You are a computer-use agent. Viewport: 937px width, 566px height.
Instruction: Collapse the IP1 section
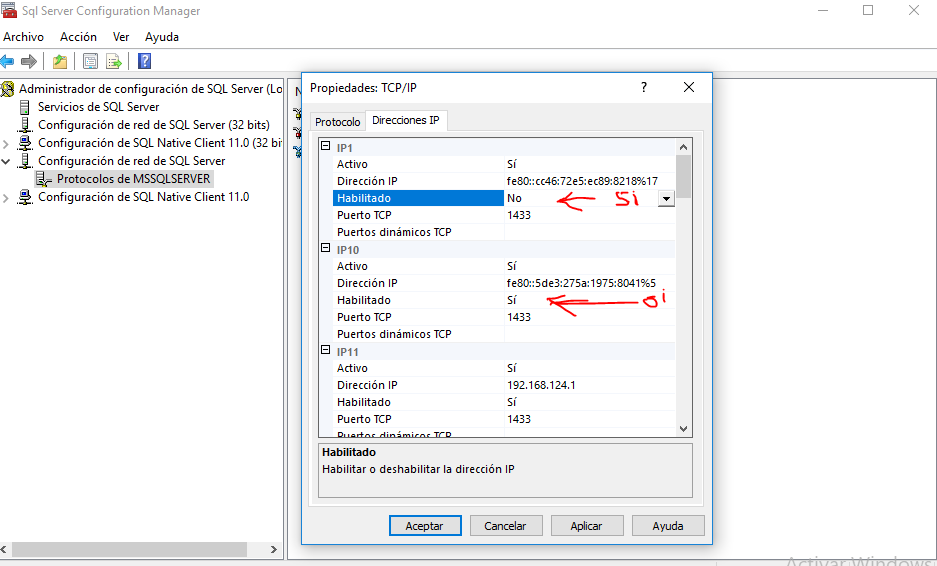(x=325, y=147)
